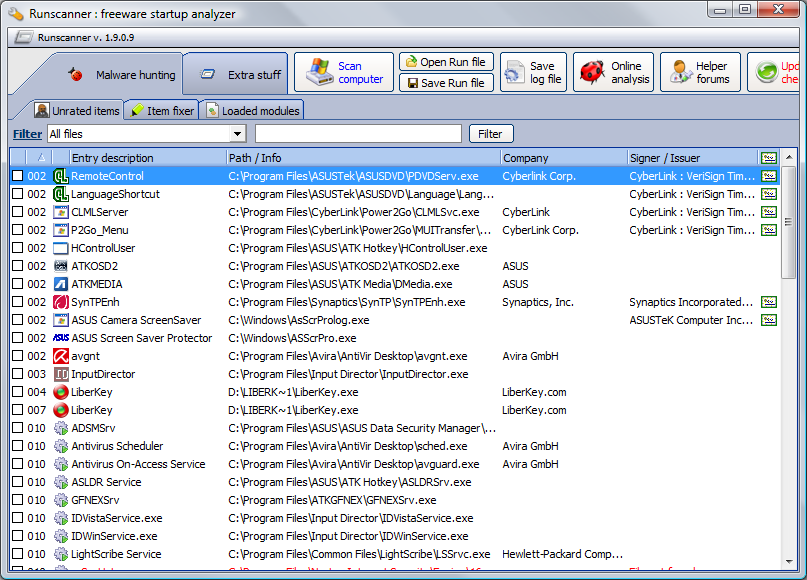
Task: Click the Scan computer button
Action: click(x=344, y=72)
